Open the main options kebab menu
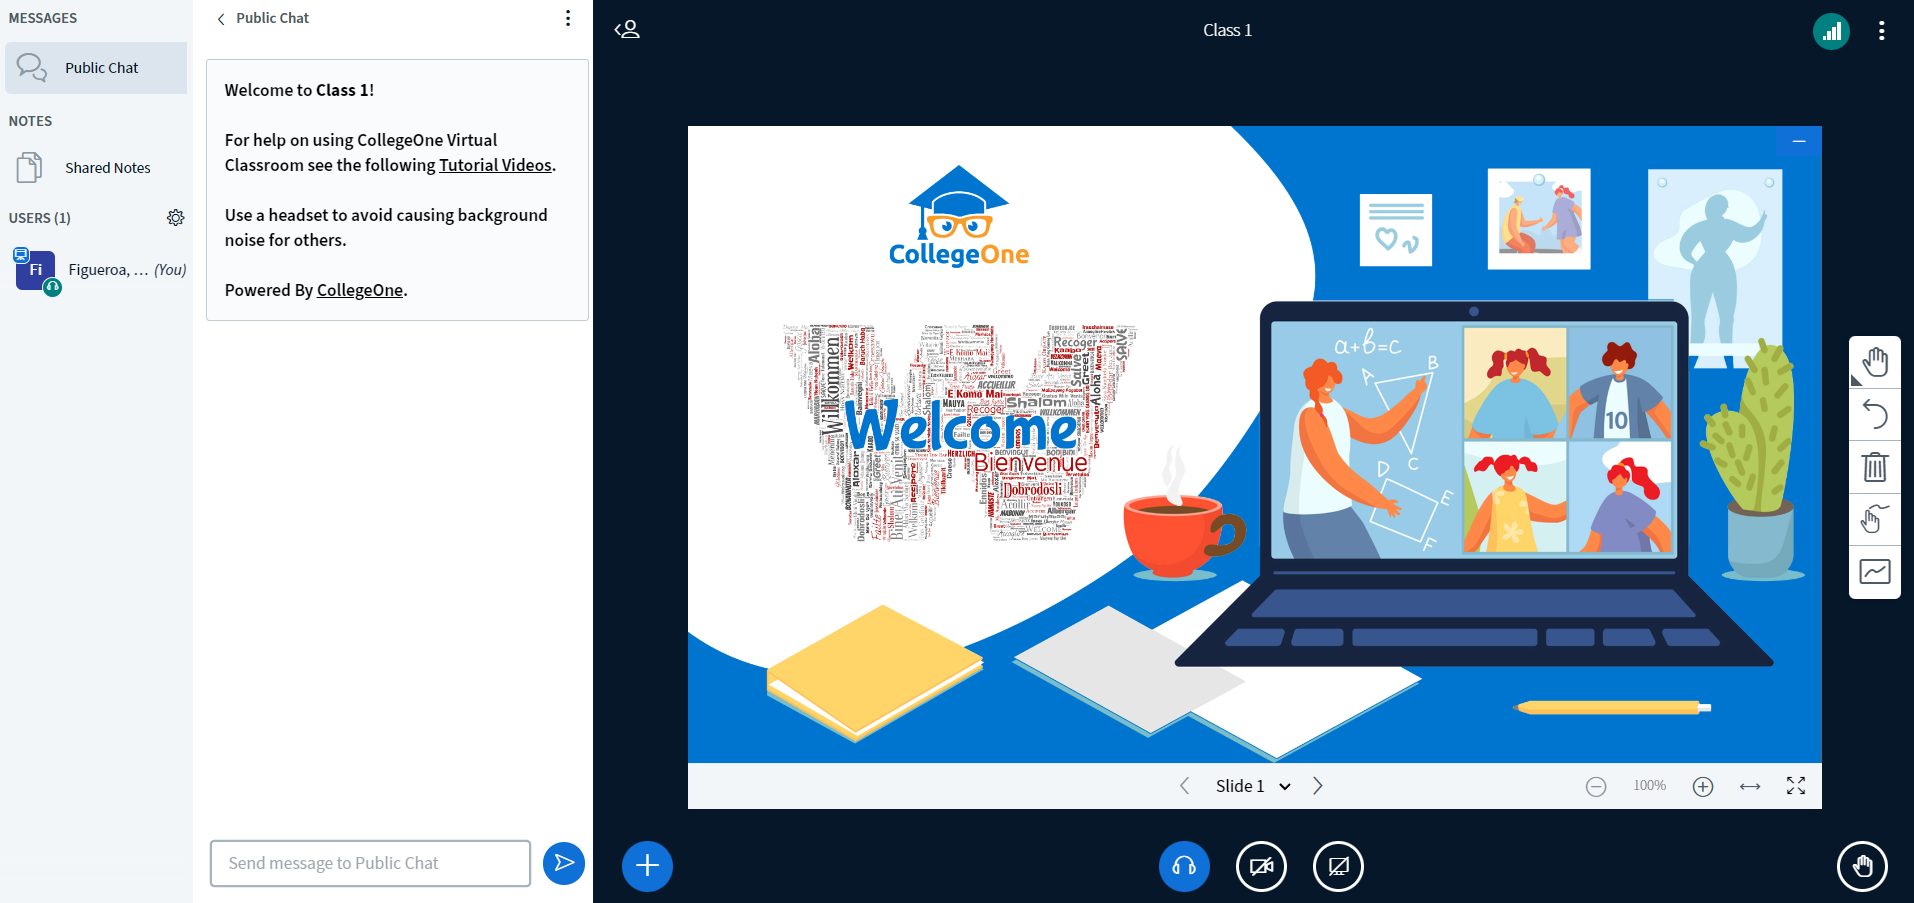This screenshot has width=1914, height=903. pos(1882,31)
